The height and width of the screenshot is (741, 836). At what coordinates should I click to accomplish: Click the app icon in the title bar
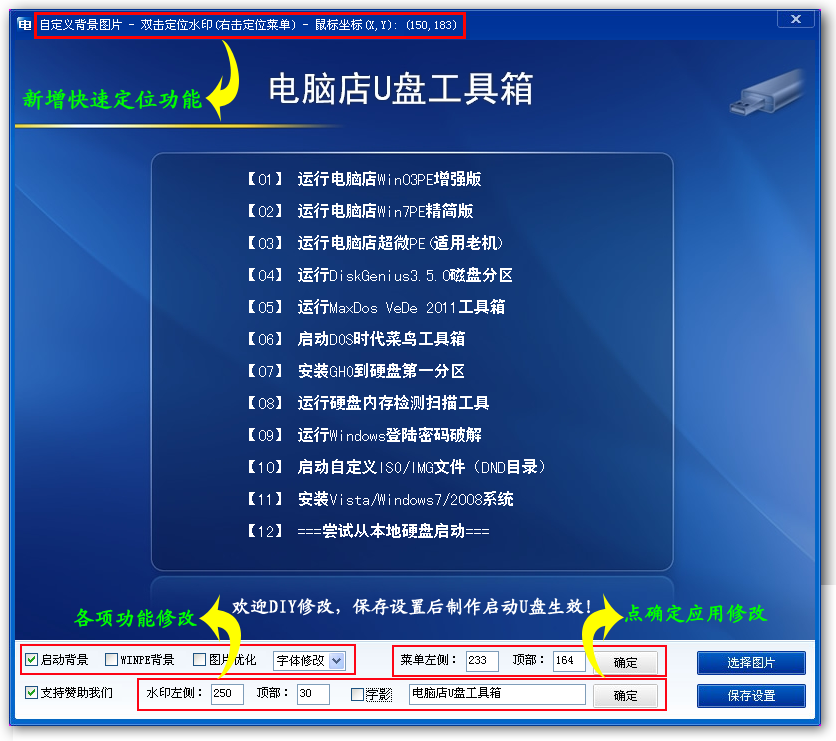(x=24, y=25)
